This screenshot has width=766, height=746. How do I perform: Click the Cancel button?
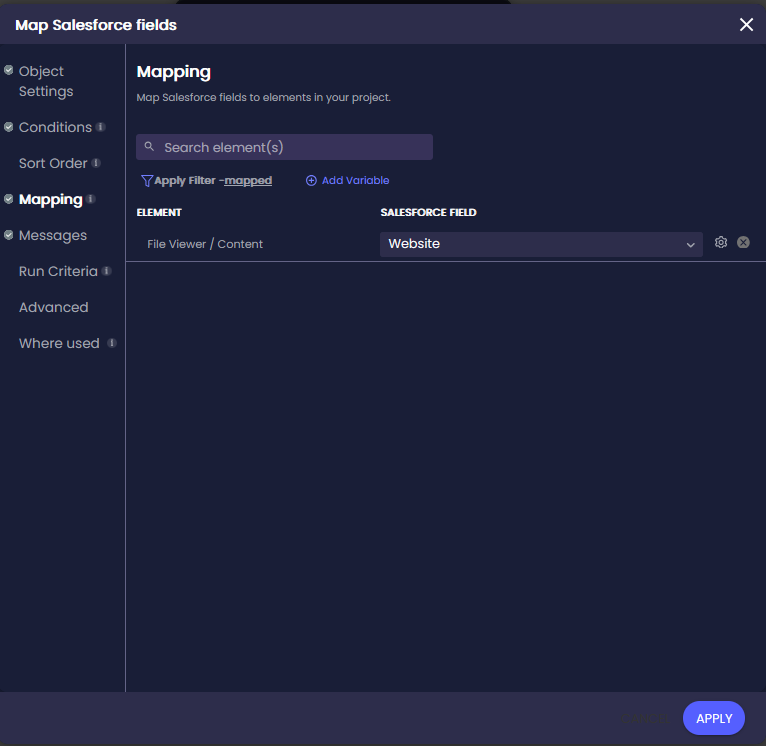644,718
